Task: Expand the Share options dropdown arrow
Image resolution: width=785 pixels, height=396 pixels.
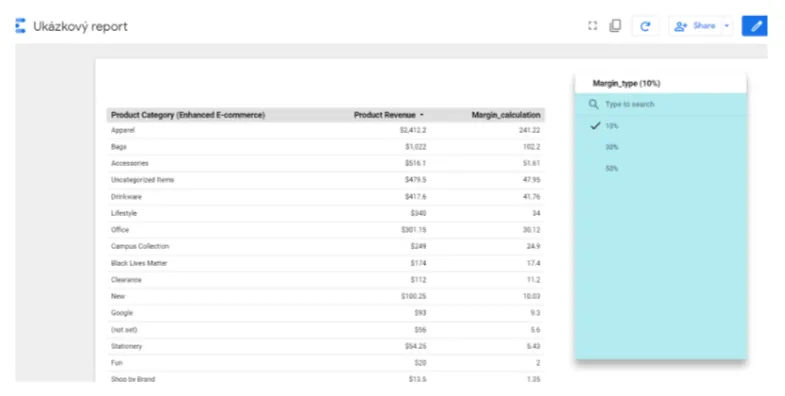Action: [727, 26]
